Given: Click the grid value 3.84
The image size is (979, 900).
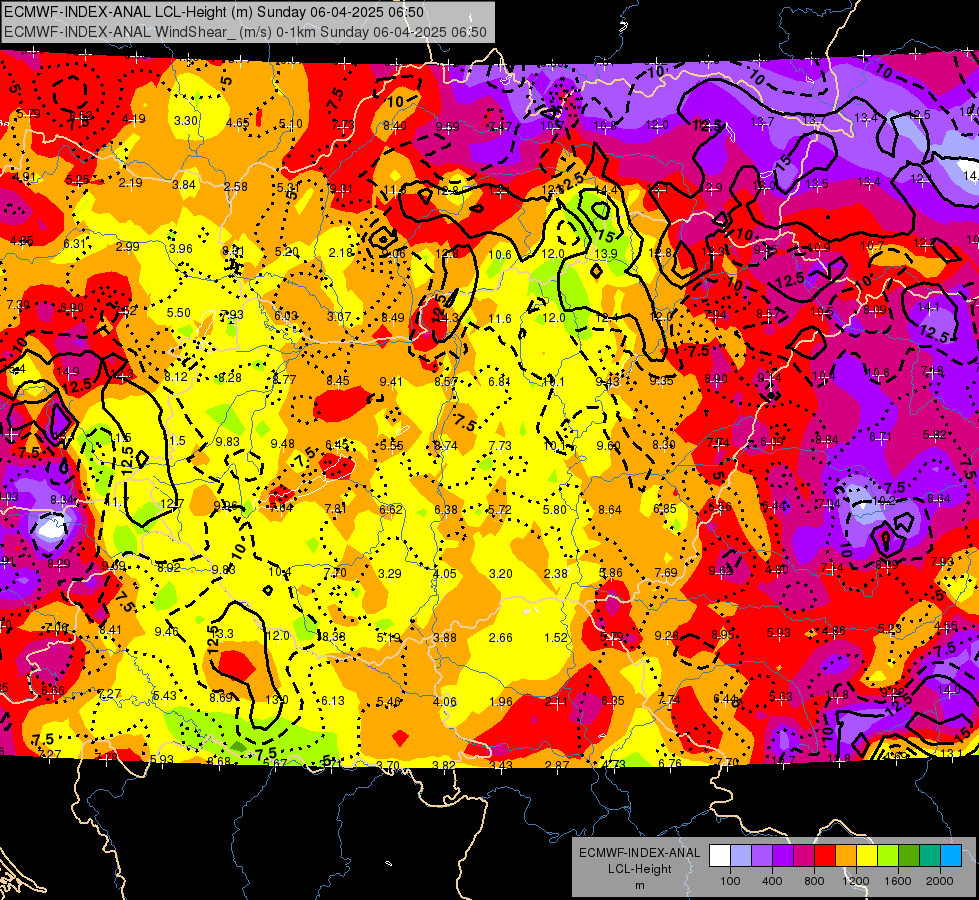Looking at the screenshot, I should pos(184,184).
